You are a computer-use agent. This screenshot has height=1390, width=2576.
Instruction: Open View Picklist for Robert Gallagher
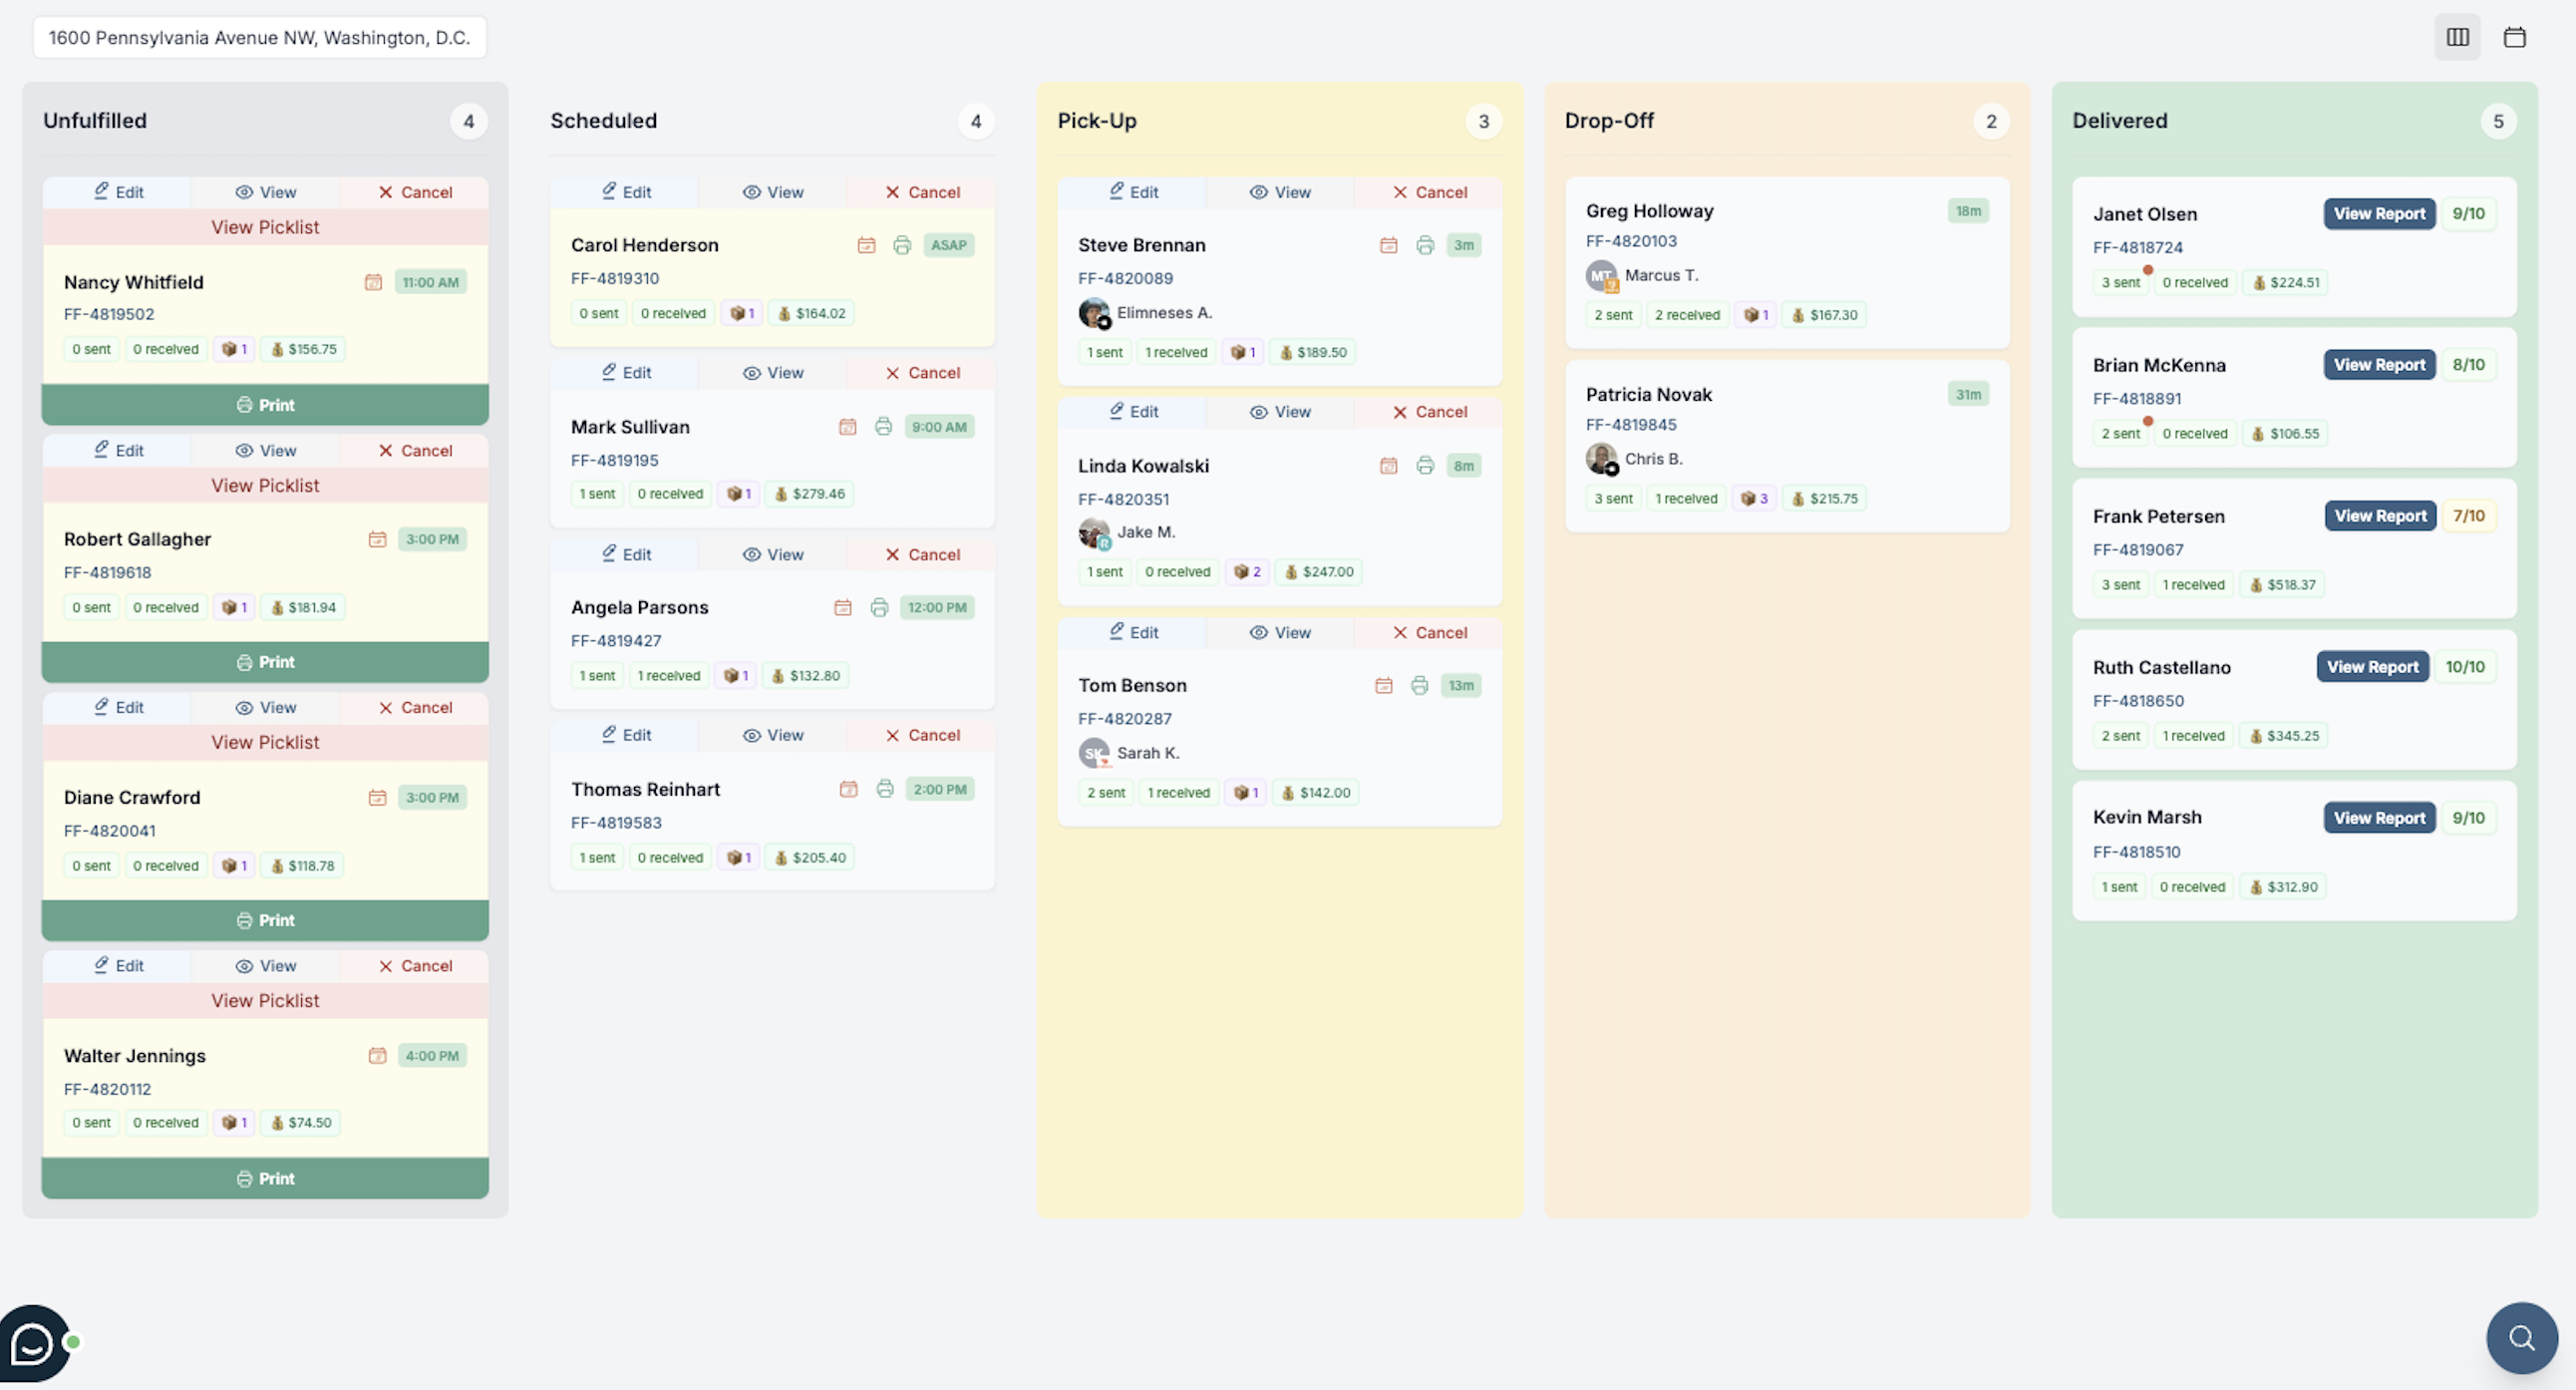click(265, 485)
